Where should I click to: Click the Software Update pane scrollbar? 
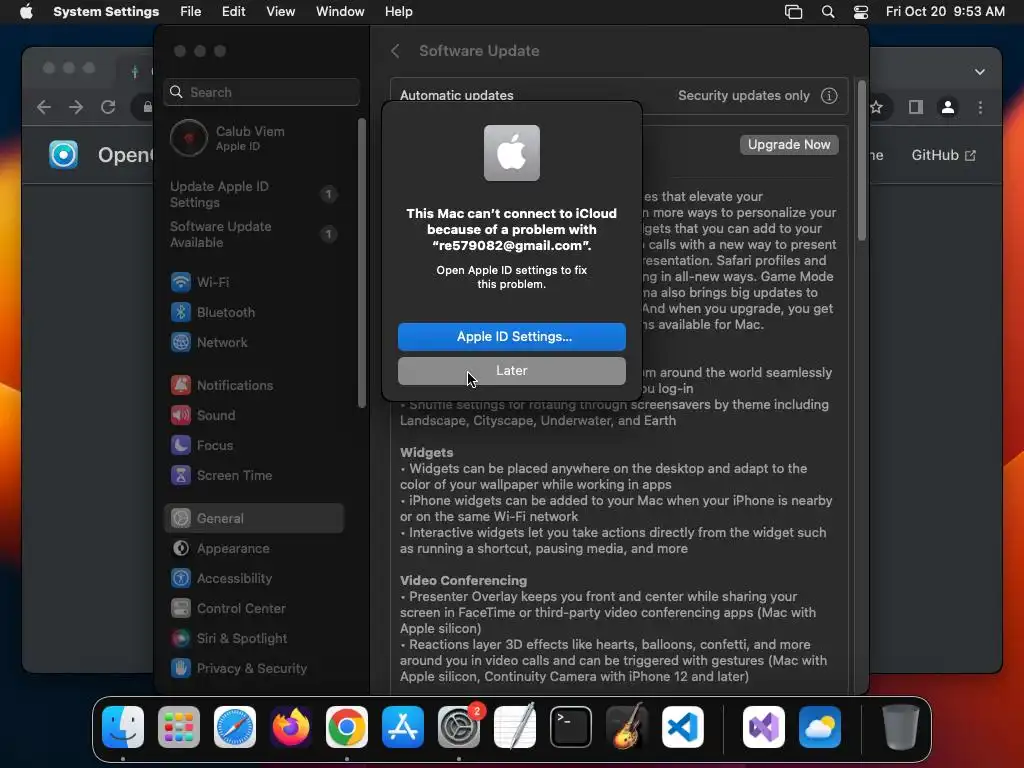pyautogui.click(x=862, y=161)
